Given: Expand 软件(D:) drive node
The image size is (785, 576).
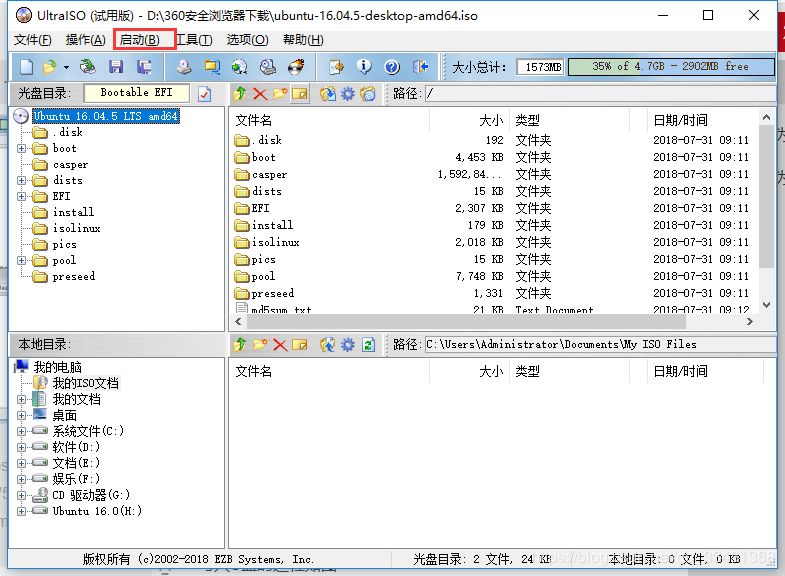Looking at the screenshot, I should [x=22, y=447].
